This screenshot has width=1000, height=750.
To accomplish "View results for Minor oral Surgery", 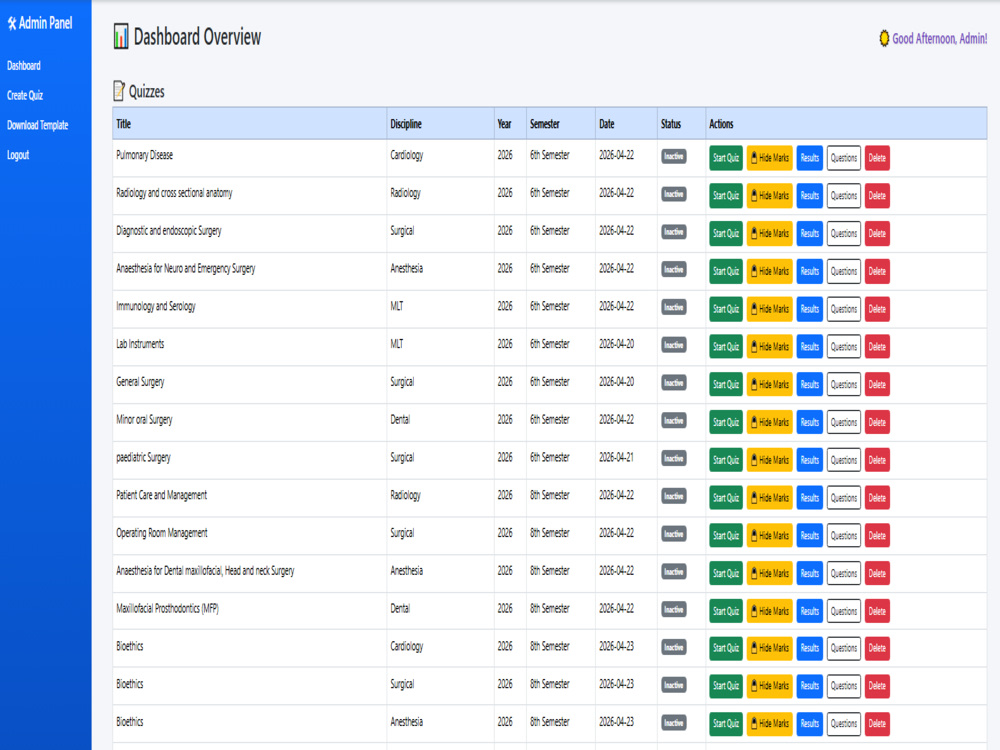I will coord(810,422).
